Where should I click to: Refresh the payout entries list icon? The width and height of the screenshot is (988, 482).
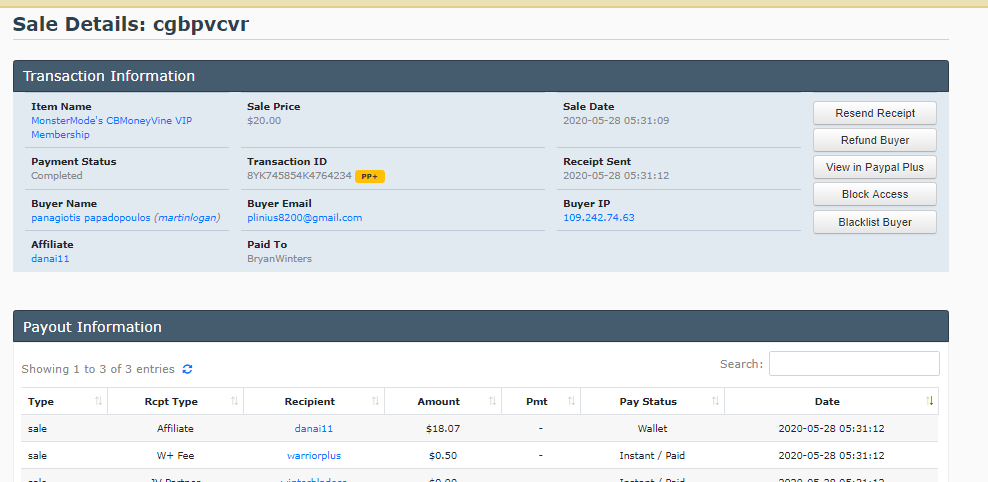pos(187,369)
